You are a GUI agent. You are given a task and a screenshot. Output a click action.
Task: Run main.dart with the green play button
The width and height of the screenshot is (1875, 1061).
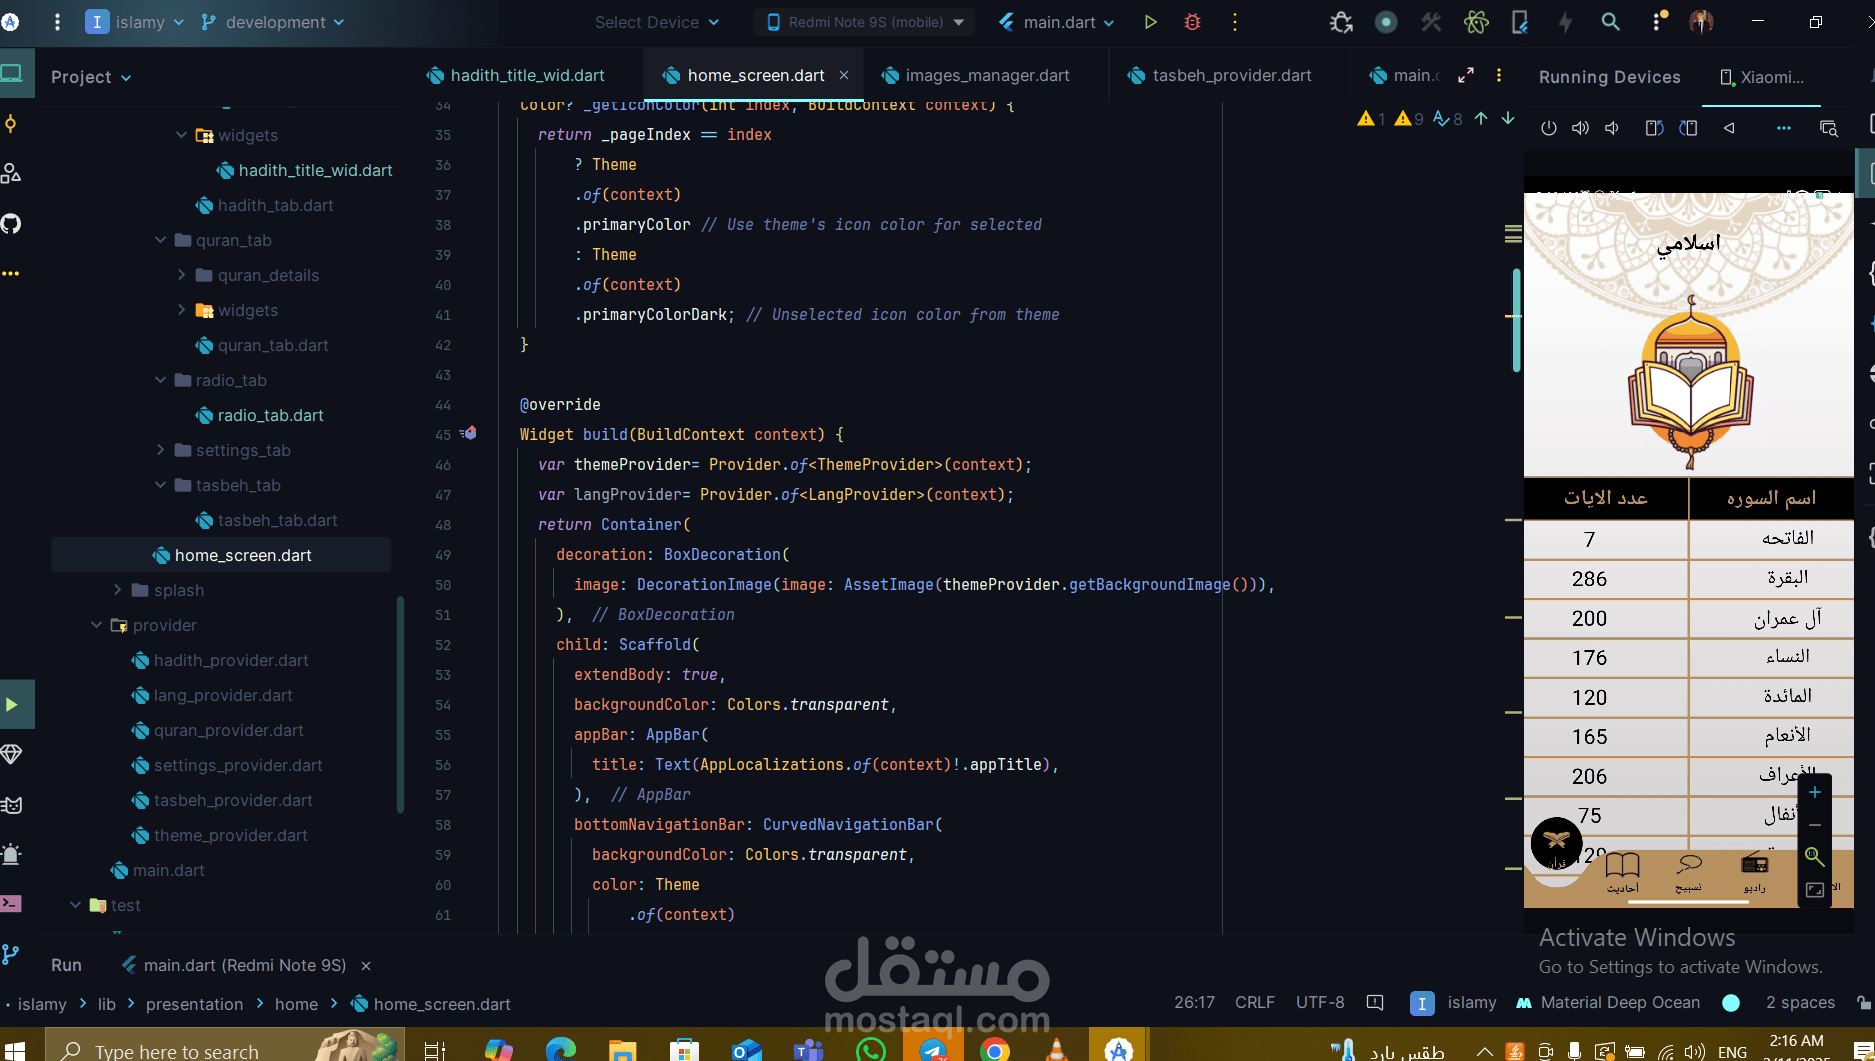point(1150,22)
